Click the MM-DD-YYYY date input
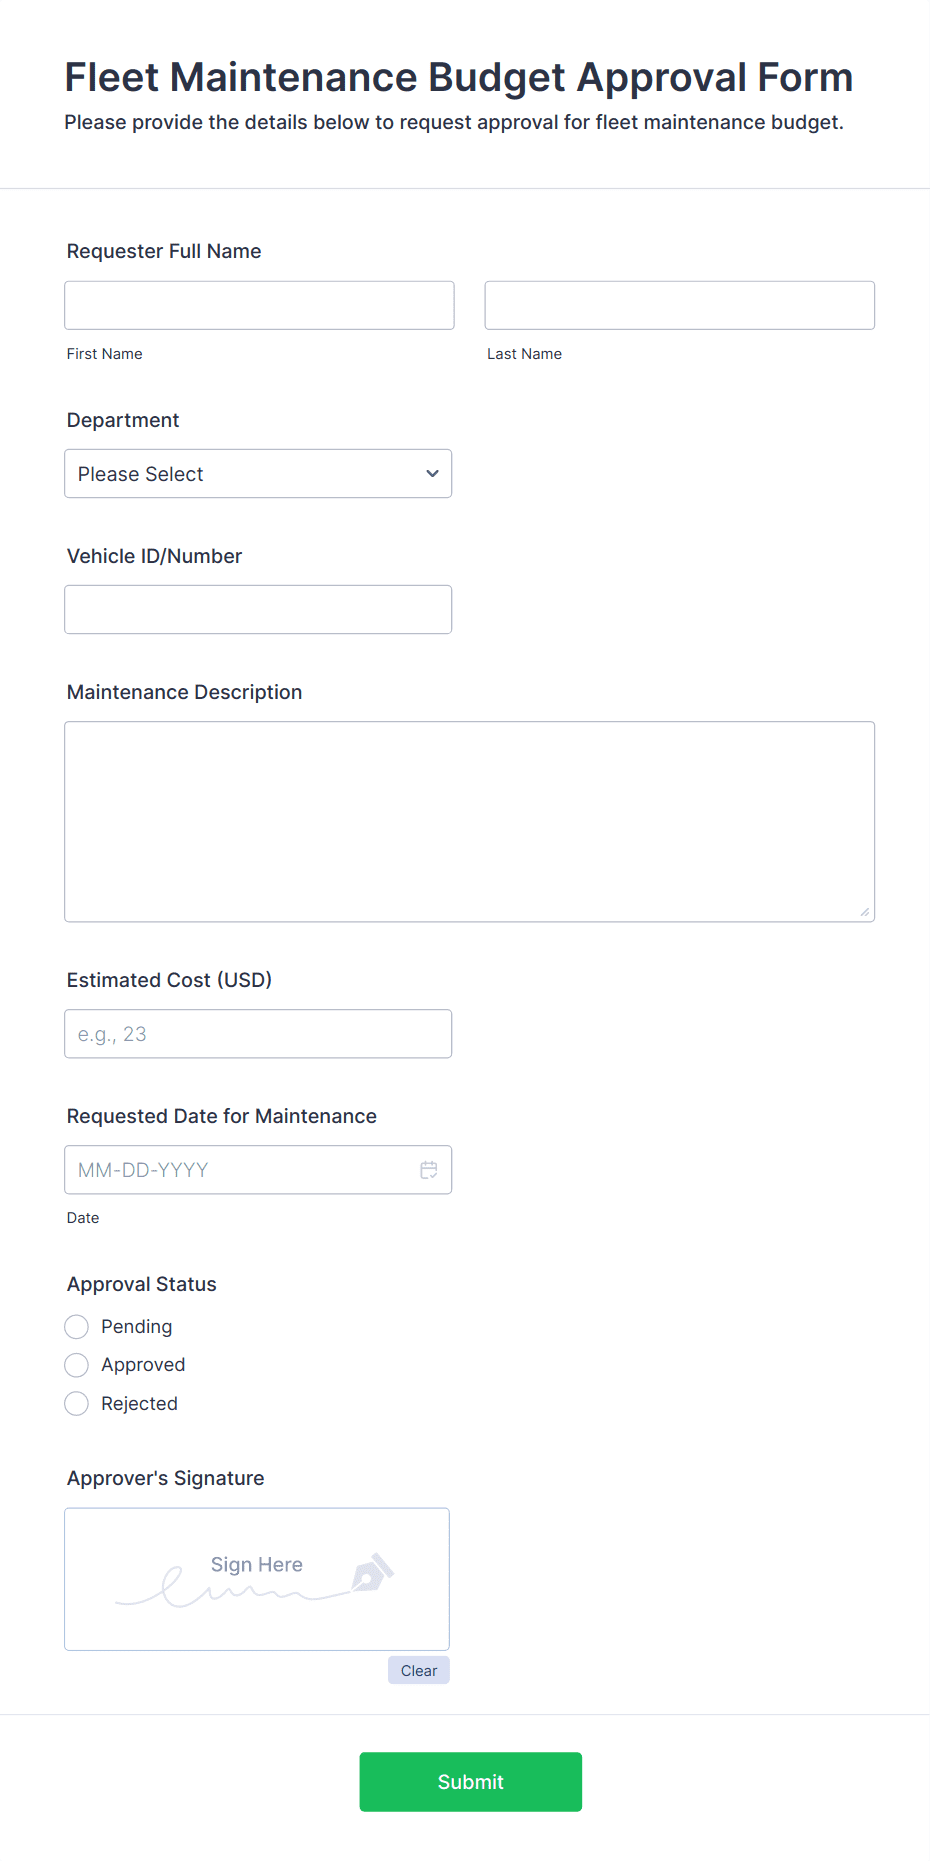This screenshot has width=930, height=1861. click(240, 1170)
